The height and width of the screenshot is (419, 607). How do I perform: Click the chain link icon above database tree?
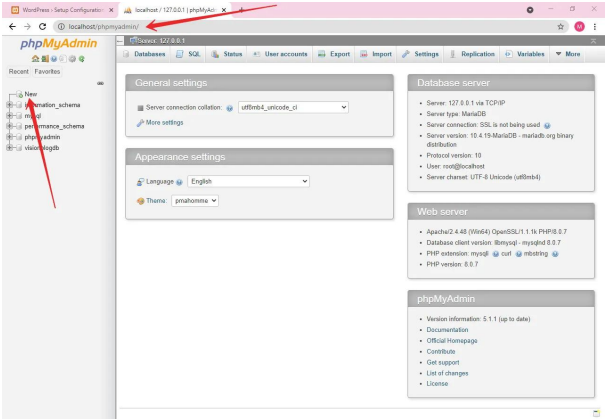coord(100,83)
